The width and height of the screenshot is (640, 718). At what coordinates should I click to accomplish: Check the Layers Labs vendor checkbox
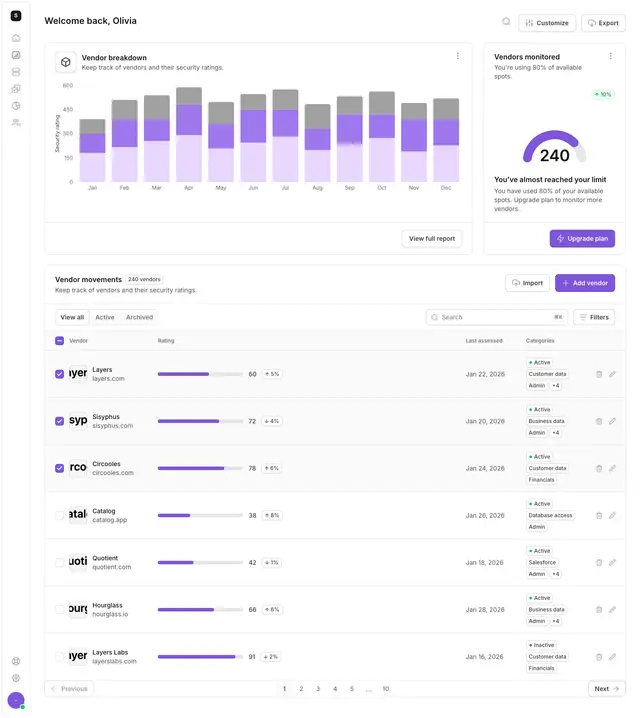click(60, 657)
